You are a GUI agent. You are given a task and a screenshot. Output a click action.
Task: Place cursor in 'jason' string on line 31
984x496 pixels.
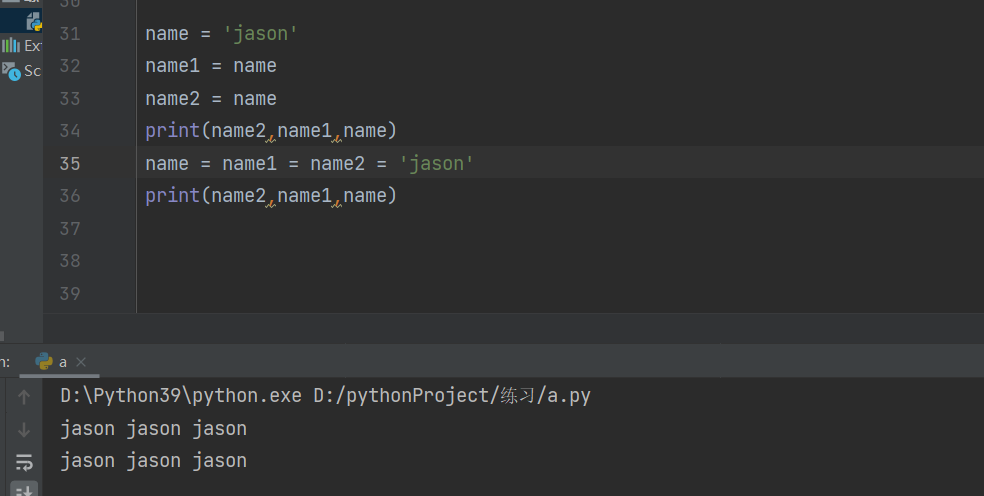pos(261,34)
